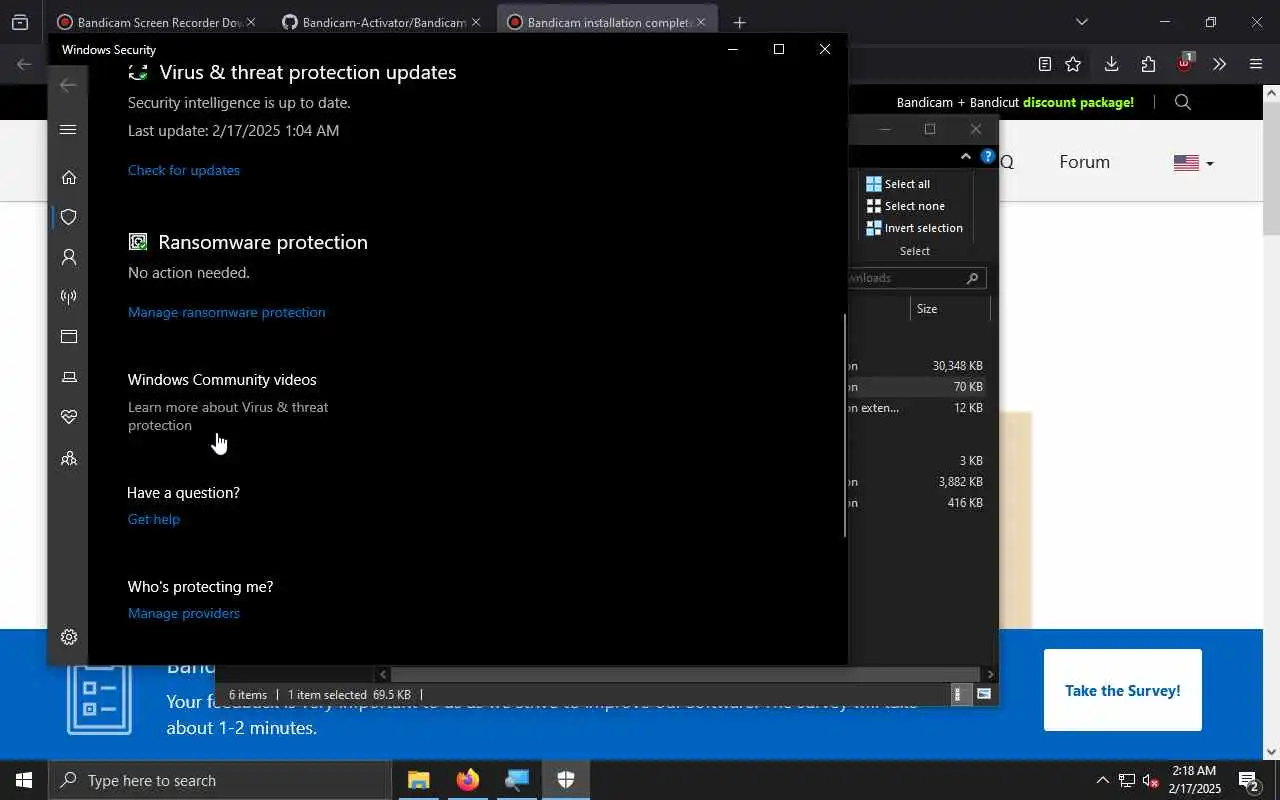The image size is (1280, 800).
Task: Select the file sized 12 KB
Action: click(x=915, y=408)
